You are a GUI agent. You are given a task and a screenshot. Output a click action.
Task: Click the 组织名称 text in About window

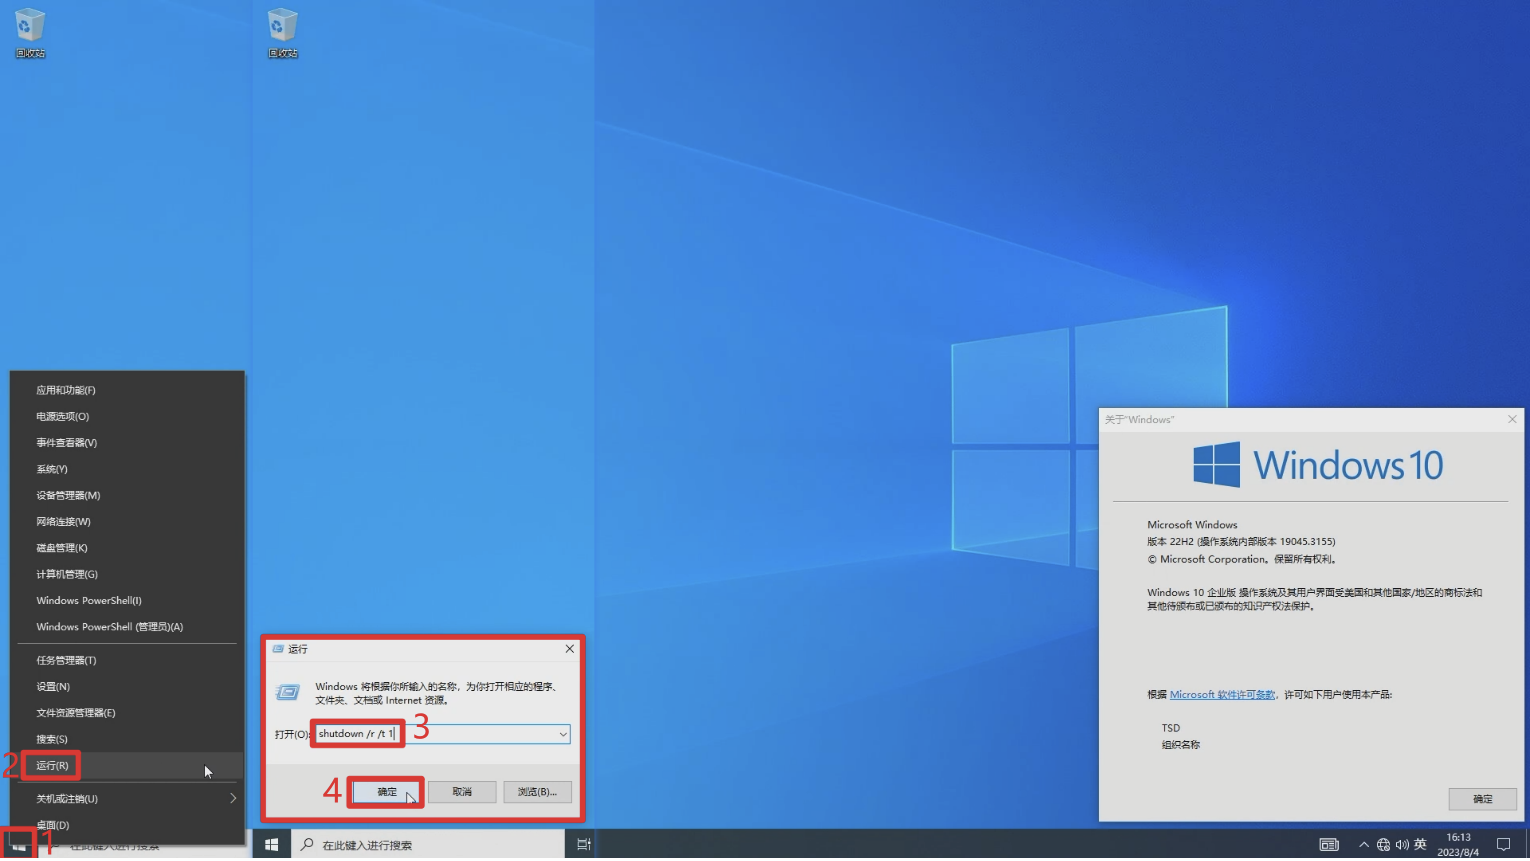(x=1181, y=745)
